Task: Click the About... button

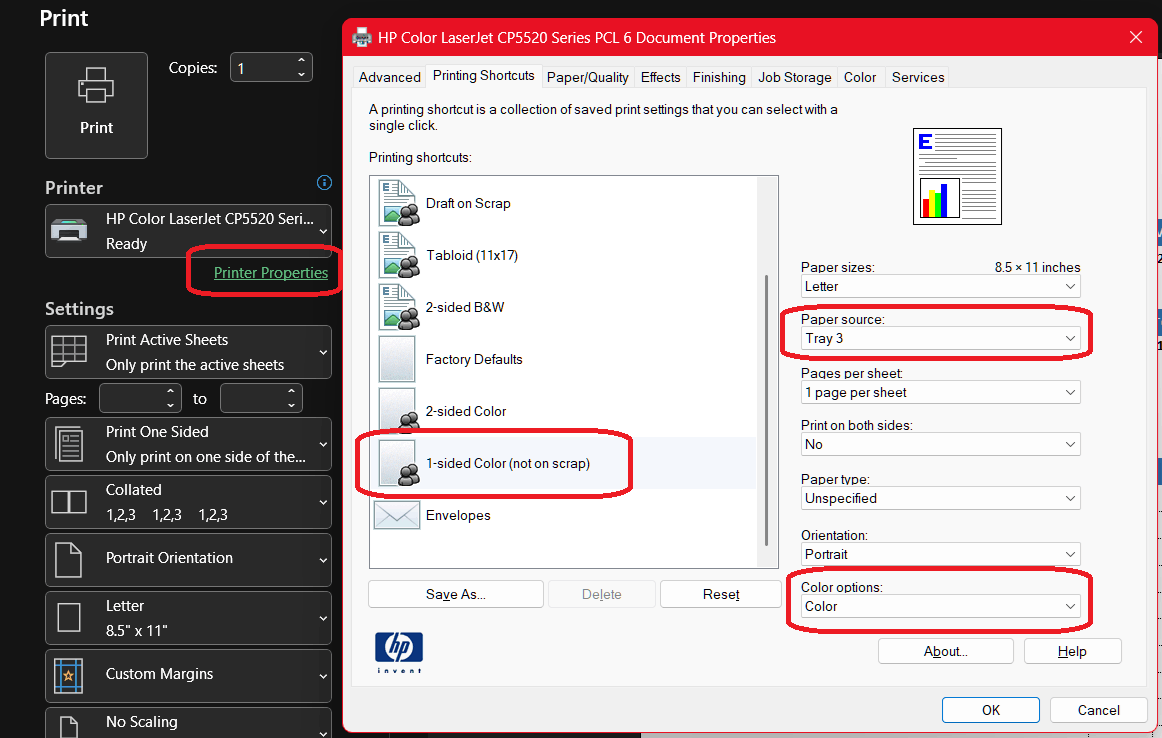Action: pyautogui.click(x=946, y=651)
